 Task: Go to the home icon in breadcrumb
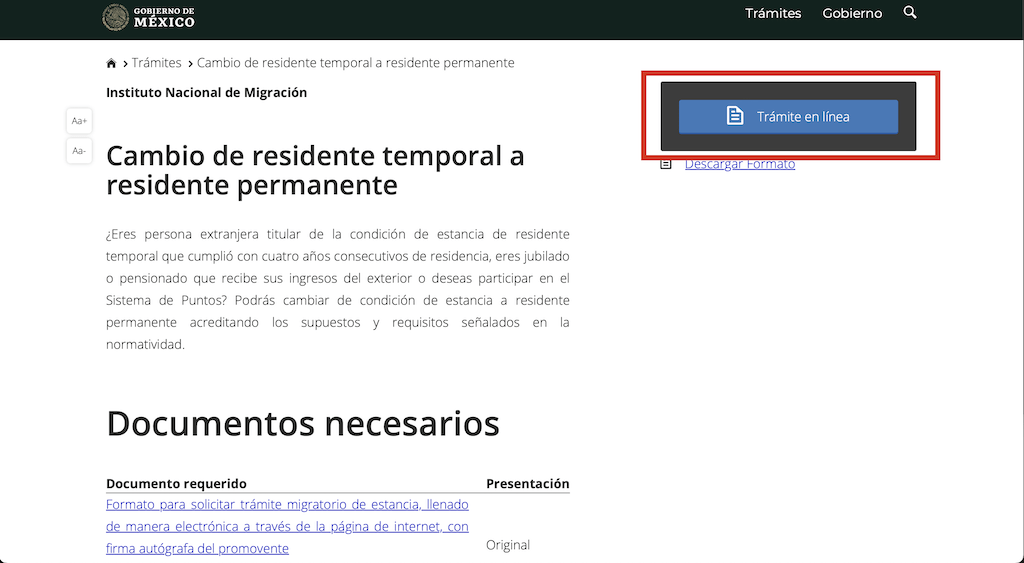click(111, 63)
